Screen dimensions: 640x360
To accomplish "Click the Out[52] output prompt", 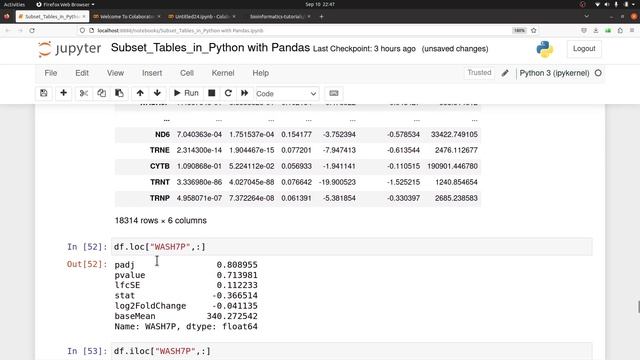I will click(x=87, y=264).
